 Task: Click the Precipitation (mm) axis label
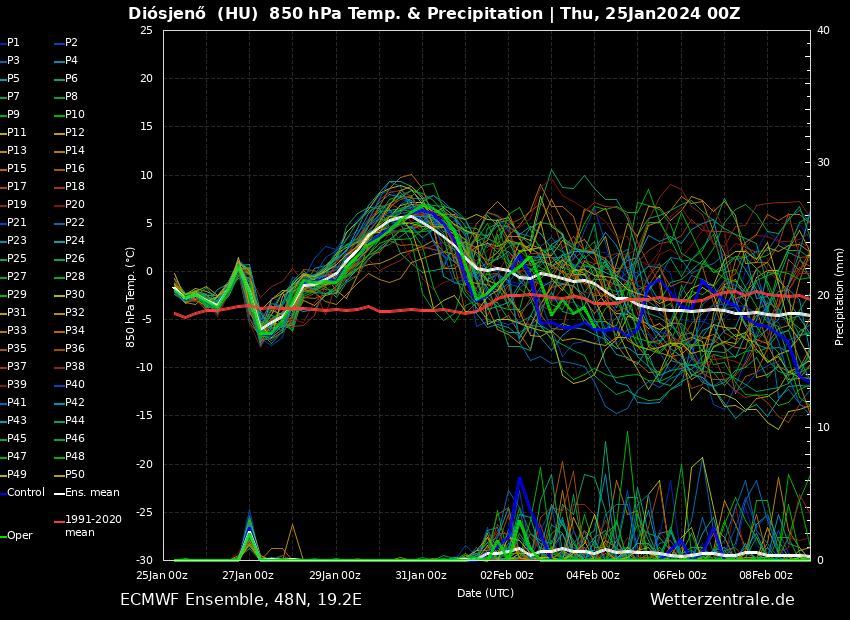click(840, 296)
